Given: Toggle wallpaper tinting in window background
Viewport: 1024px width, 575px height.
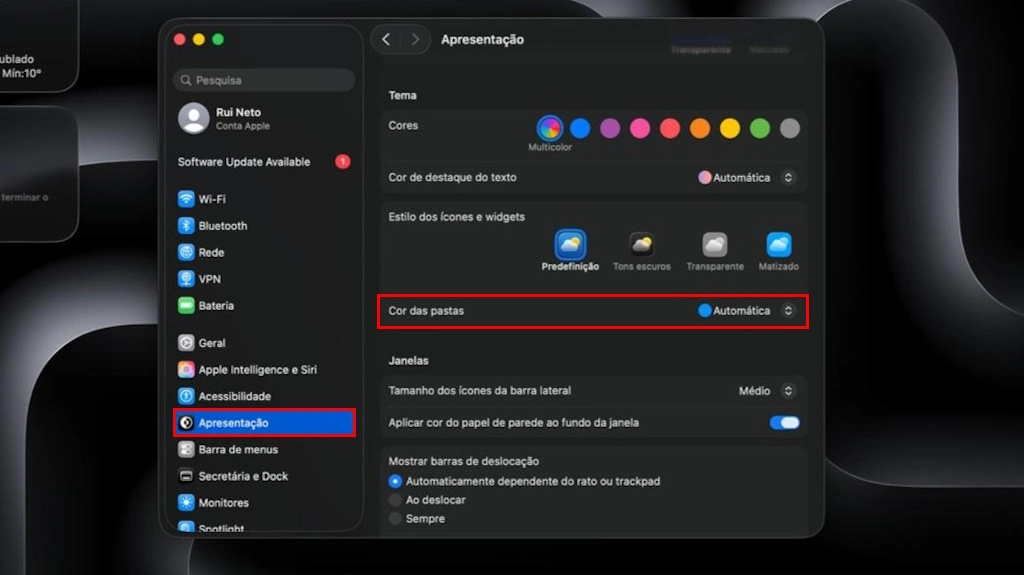Looking at the screenshot, I should click(x=784, y=423).
